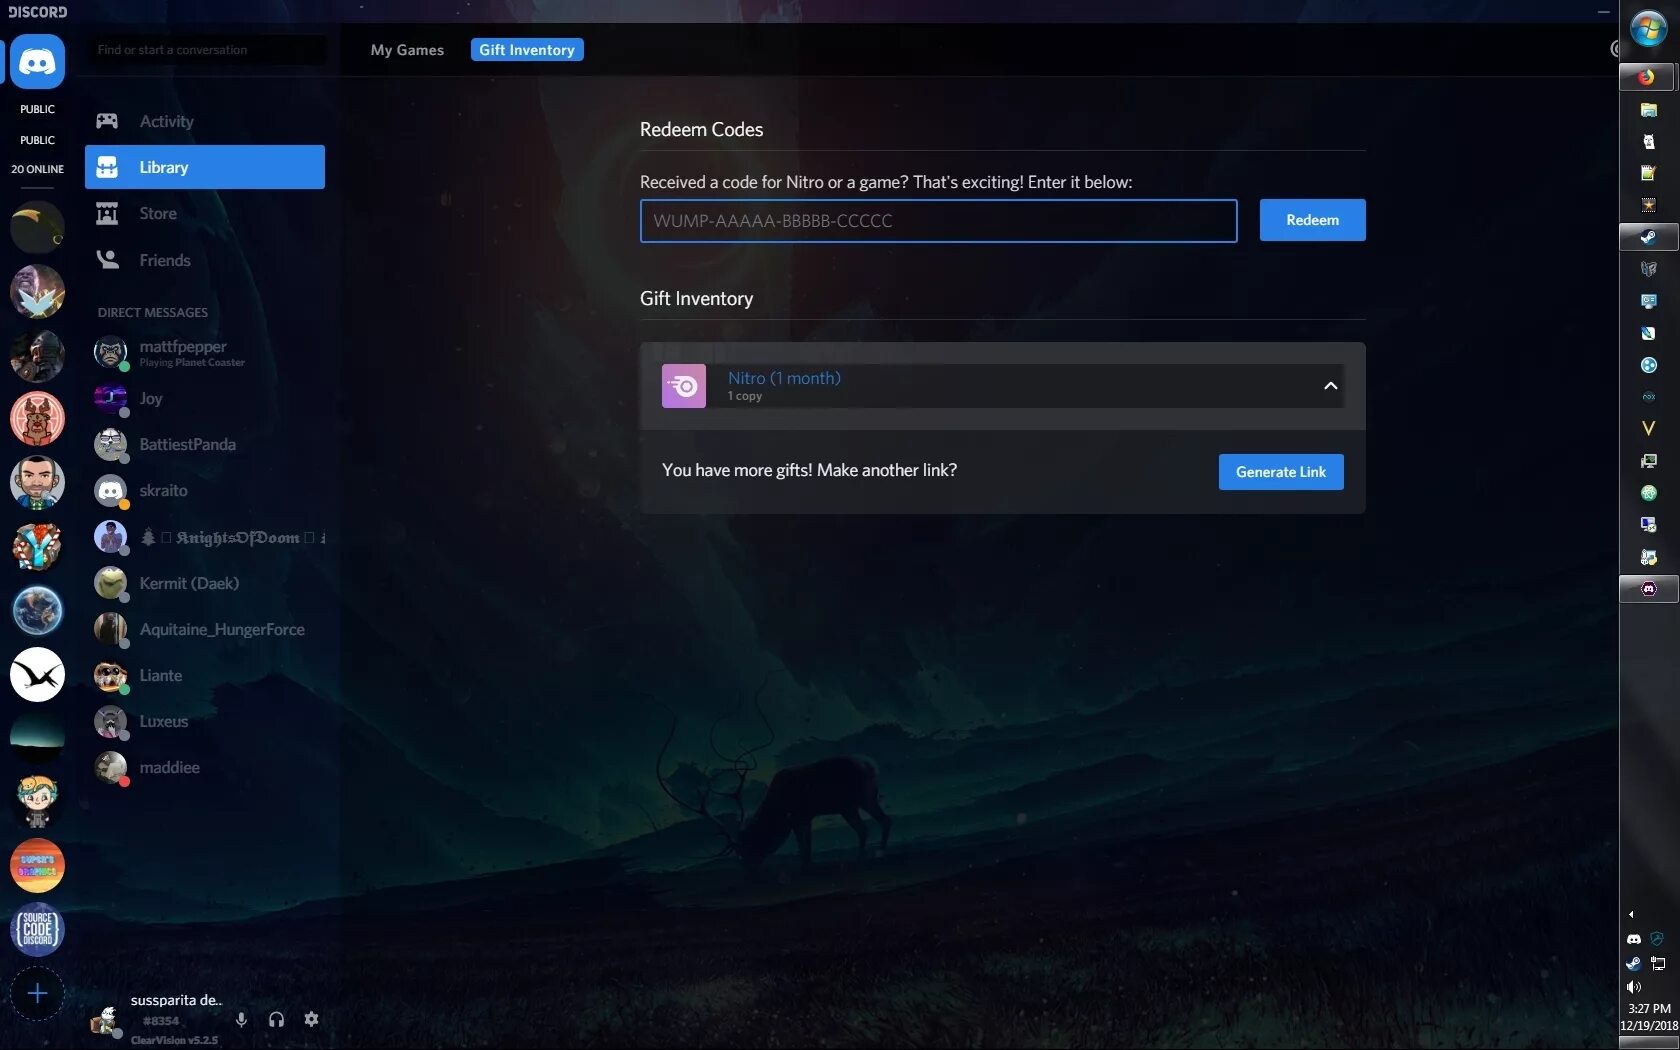Image resolution: width=1680 pixels, height=1050 pixels.
Task: Open the Activity page
Action: pyautogui.click(x=205, y=121)
